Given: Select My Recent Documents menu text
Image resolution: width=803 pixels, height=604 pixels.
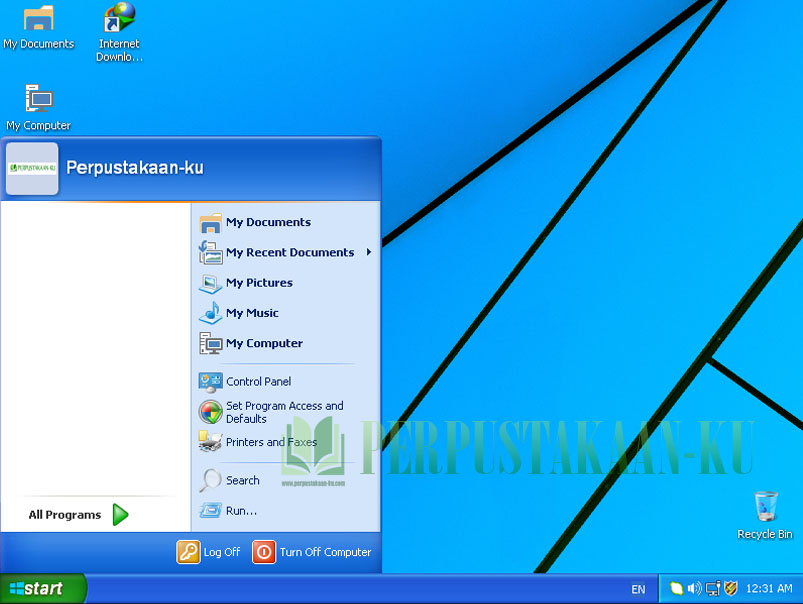Looking at the screenshot, I should click(290, 253).
